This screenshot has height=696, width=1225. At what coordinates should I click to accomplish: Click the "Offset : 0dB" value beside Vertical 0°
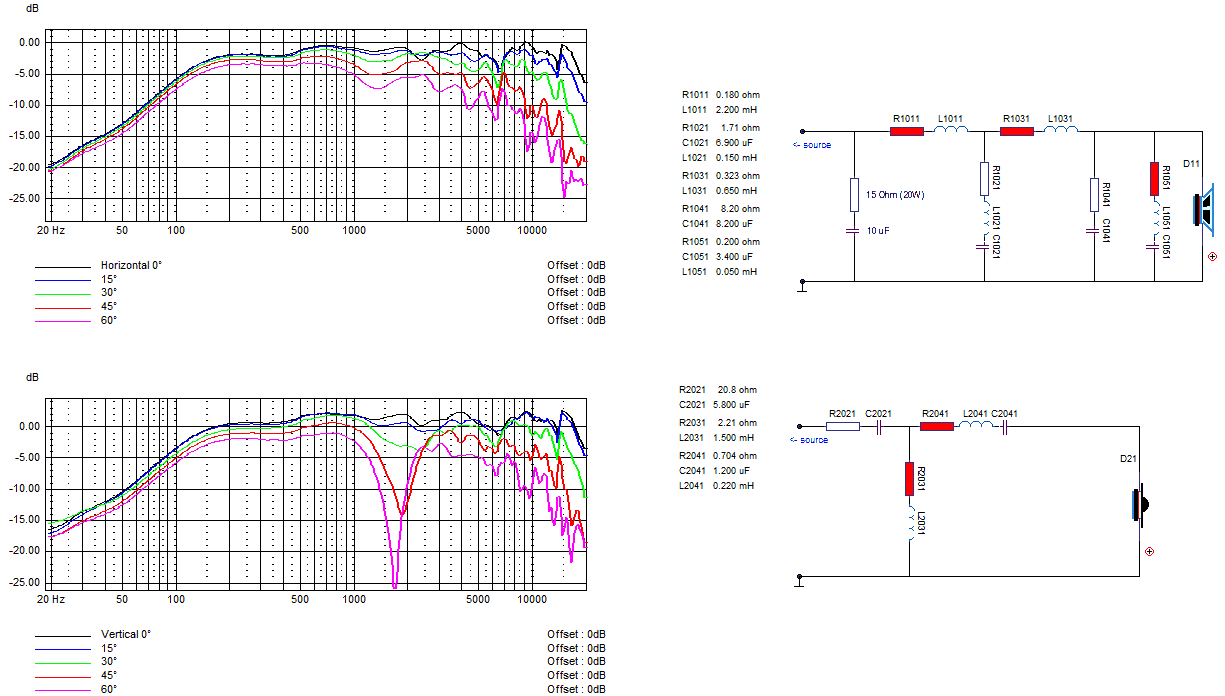[x=576, y=634]
